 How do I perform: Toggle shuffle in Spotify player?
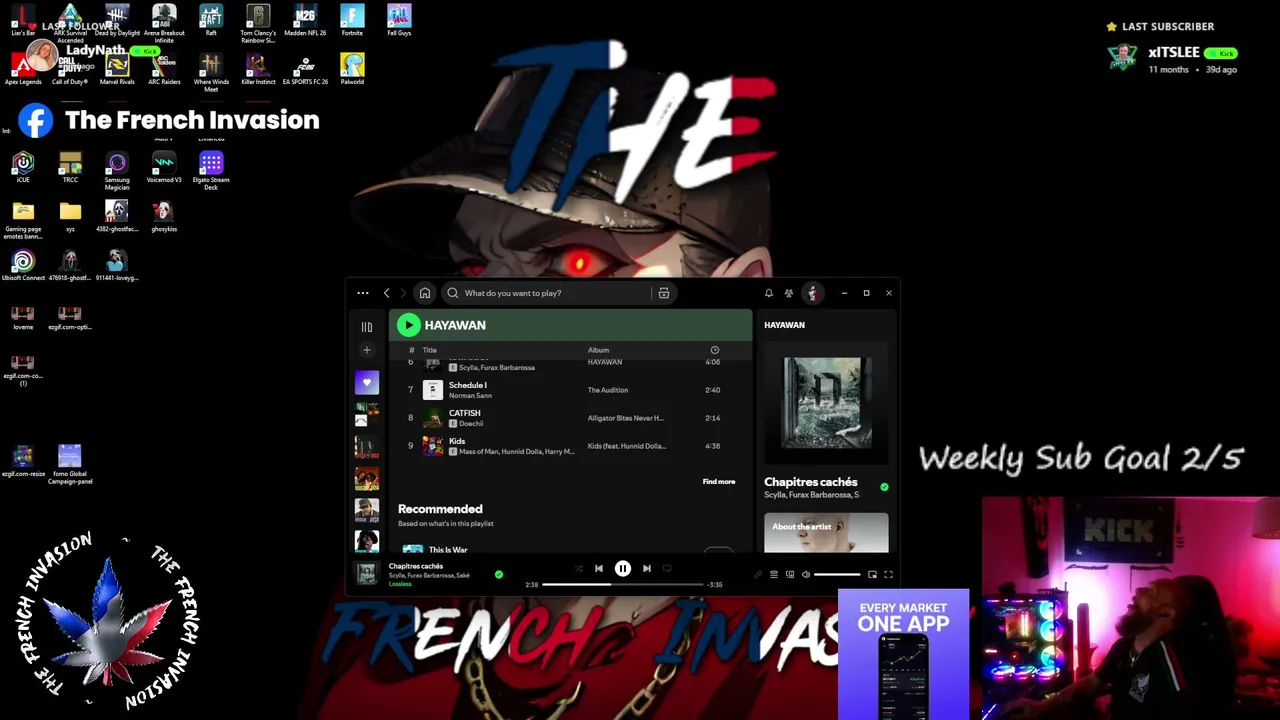[x=578, y=568]
